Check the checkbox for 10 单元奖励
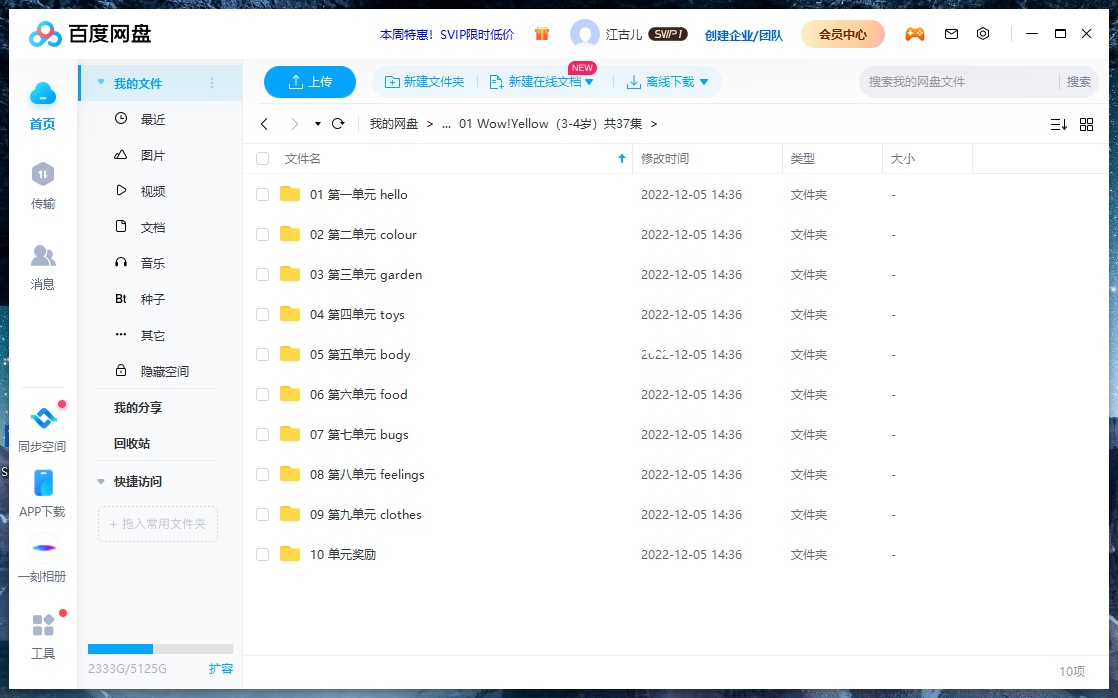The image size is (1118, 698). point(262,554)
